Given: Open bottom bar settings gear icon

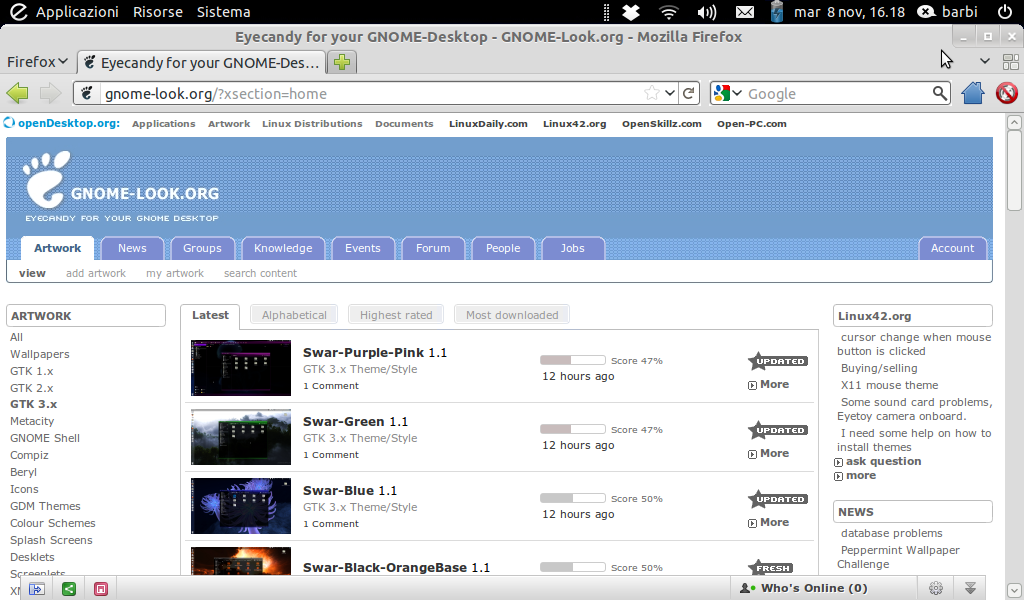Looking at the screenshot, I should (x=936, y=588).
